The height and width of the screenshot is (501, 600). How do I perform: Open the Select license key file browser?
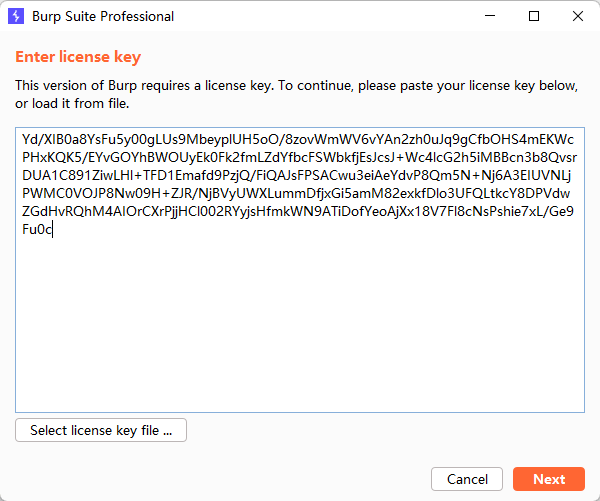click(x=101, y=431)
